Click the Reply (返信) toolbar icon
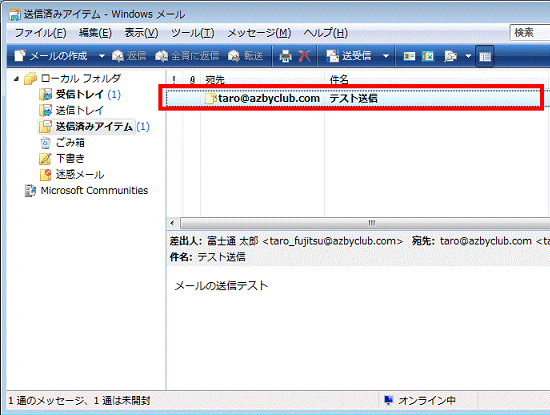 [x=129, y=56]
